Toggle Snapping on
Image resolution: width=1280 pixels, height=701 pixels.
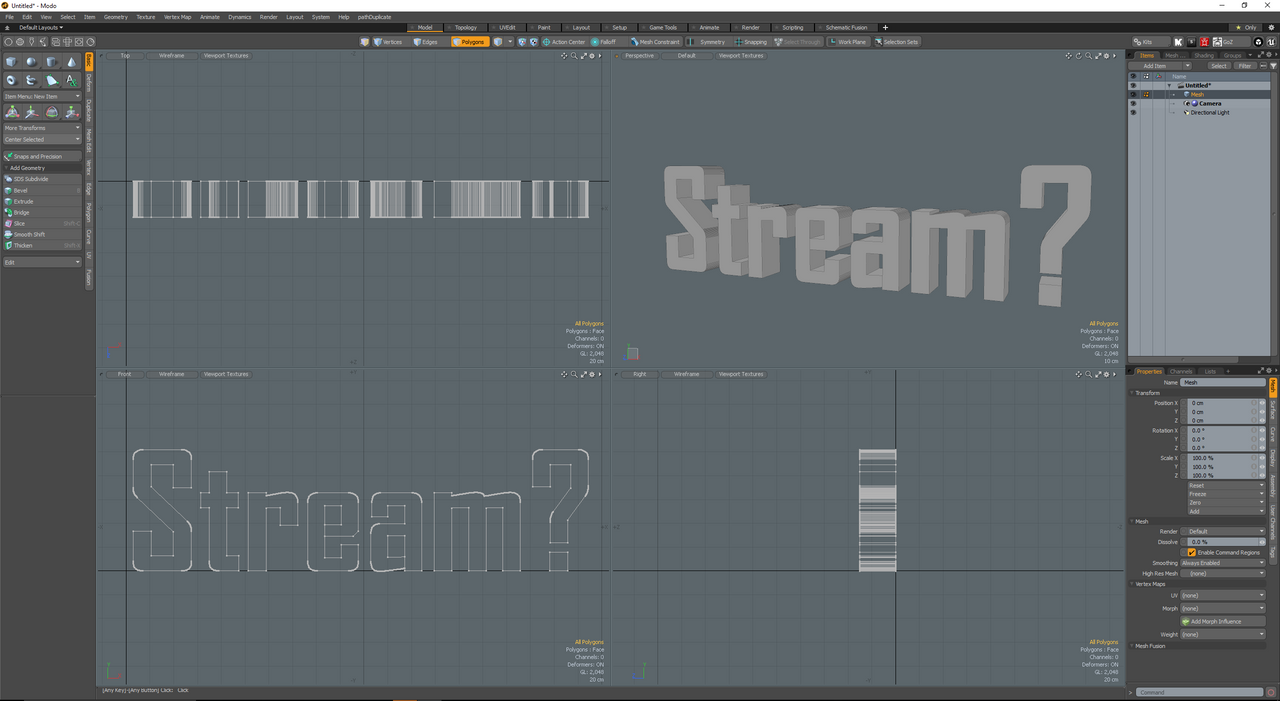pyautogui.click(x=751, y=42)
